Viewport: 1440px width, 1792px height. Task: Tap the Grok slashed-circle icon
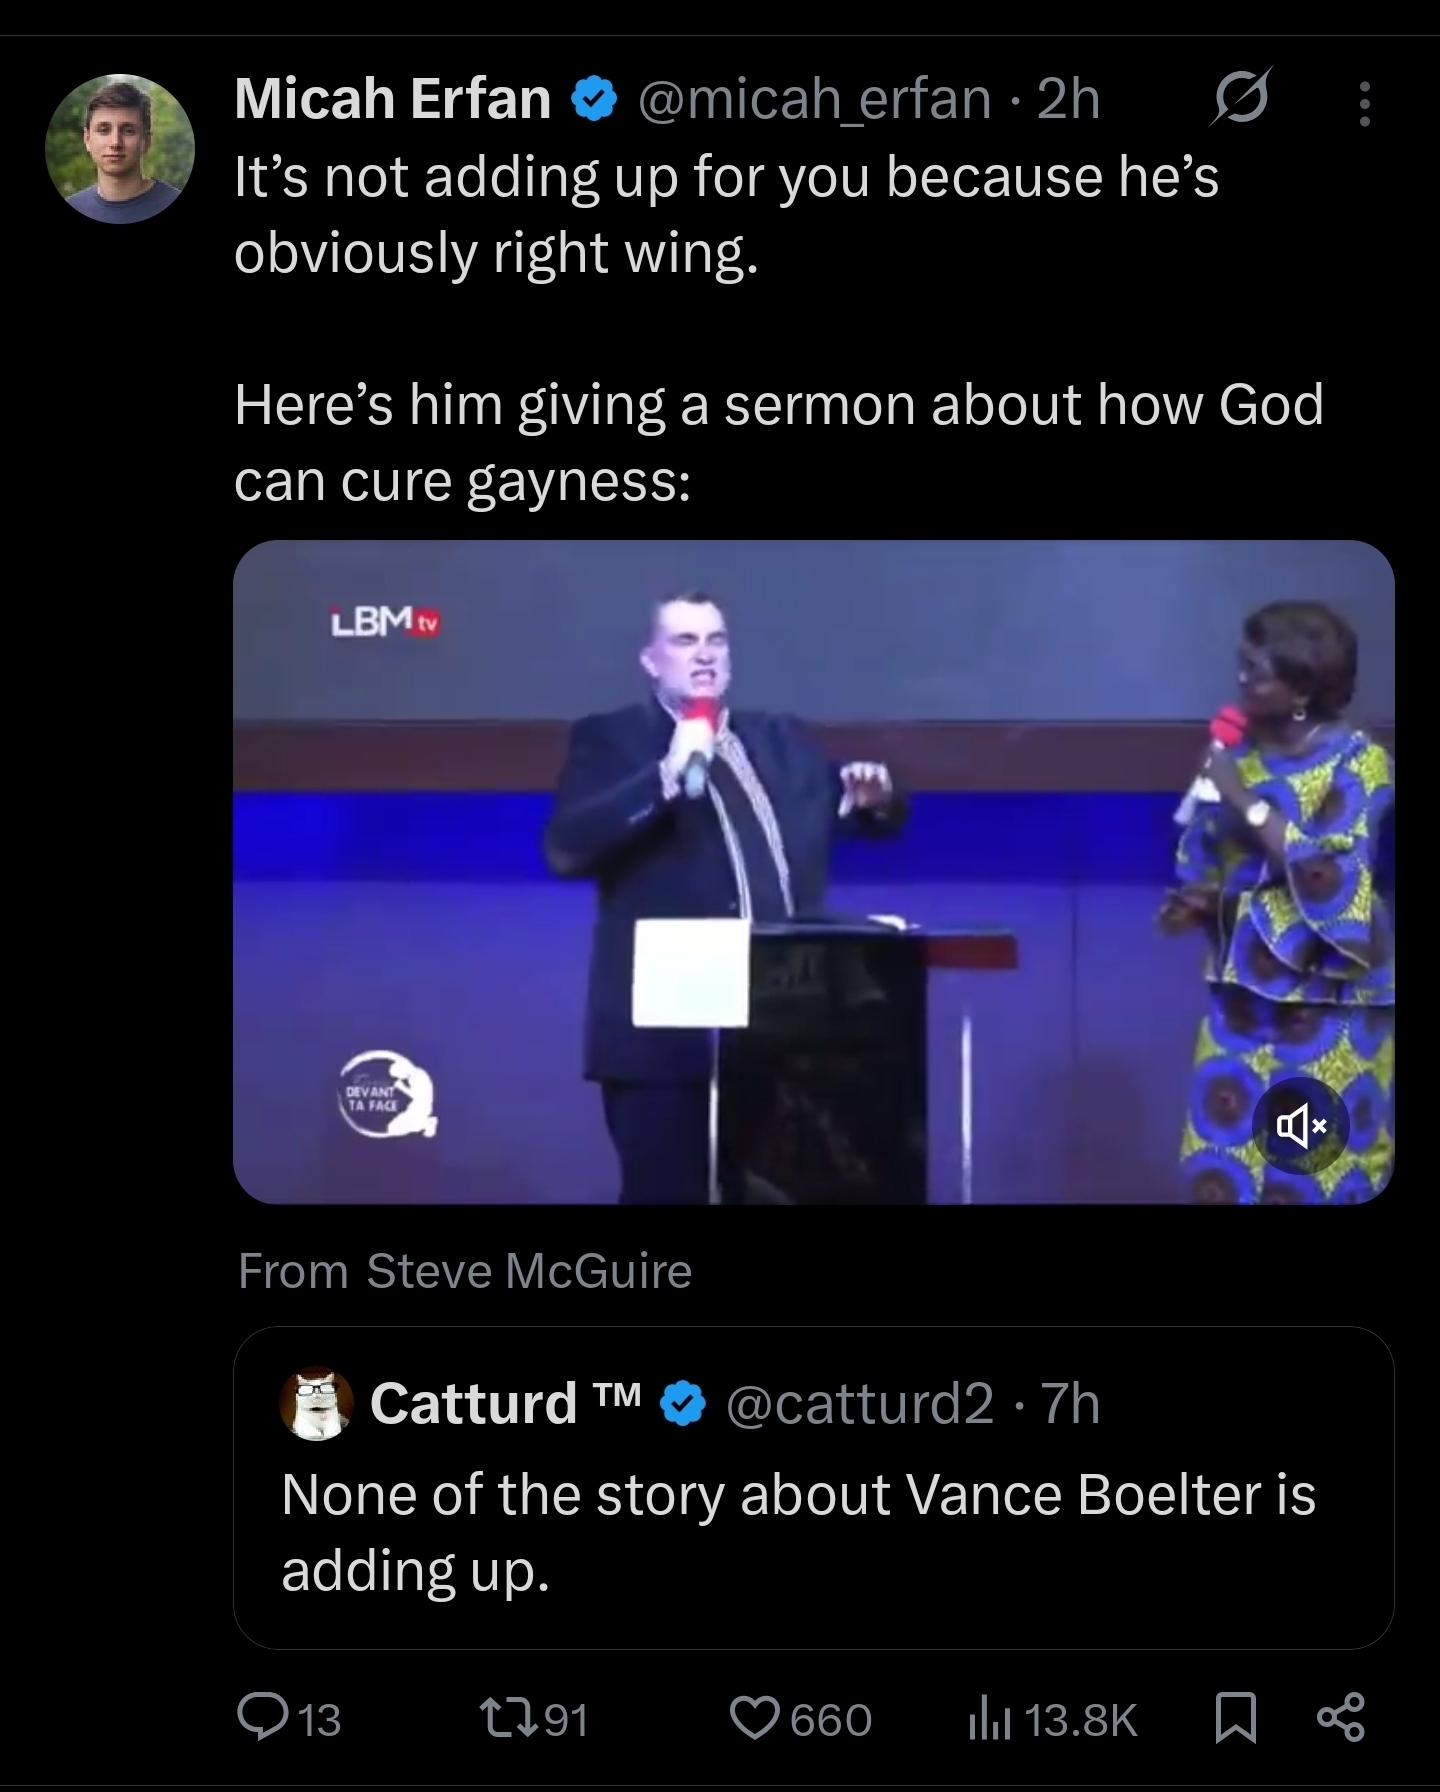click(x=1242, y=97)
